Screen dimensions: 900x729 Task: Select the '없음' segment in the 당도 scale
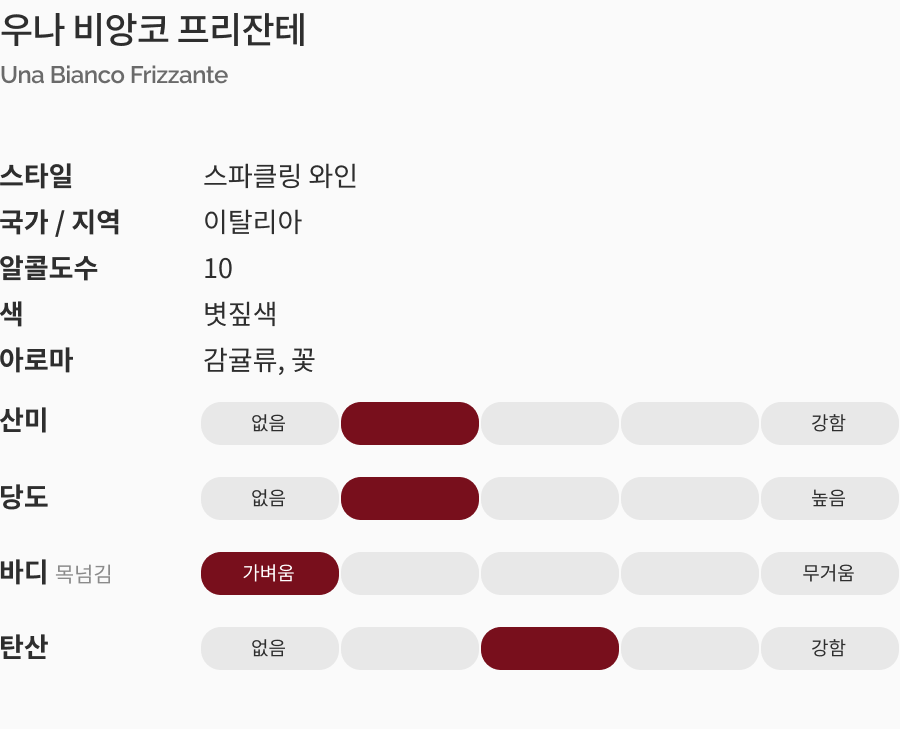pyautogui.click(x=269, y=498)
